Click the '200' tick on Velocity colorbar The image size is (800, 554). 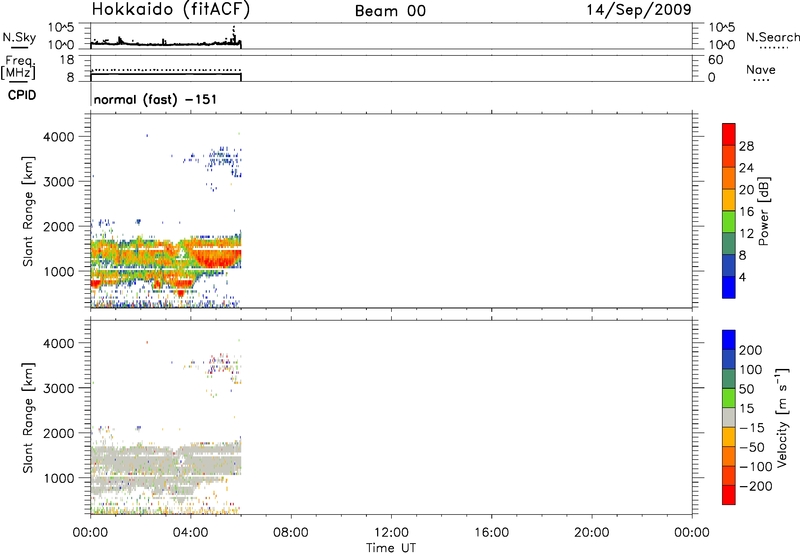point(751,350)
